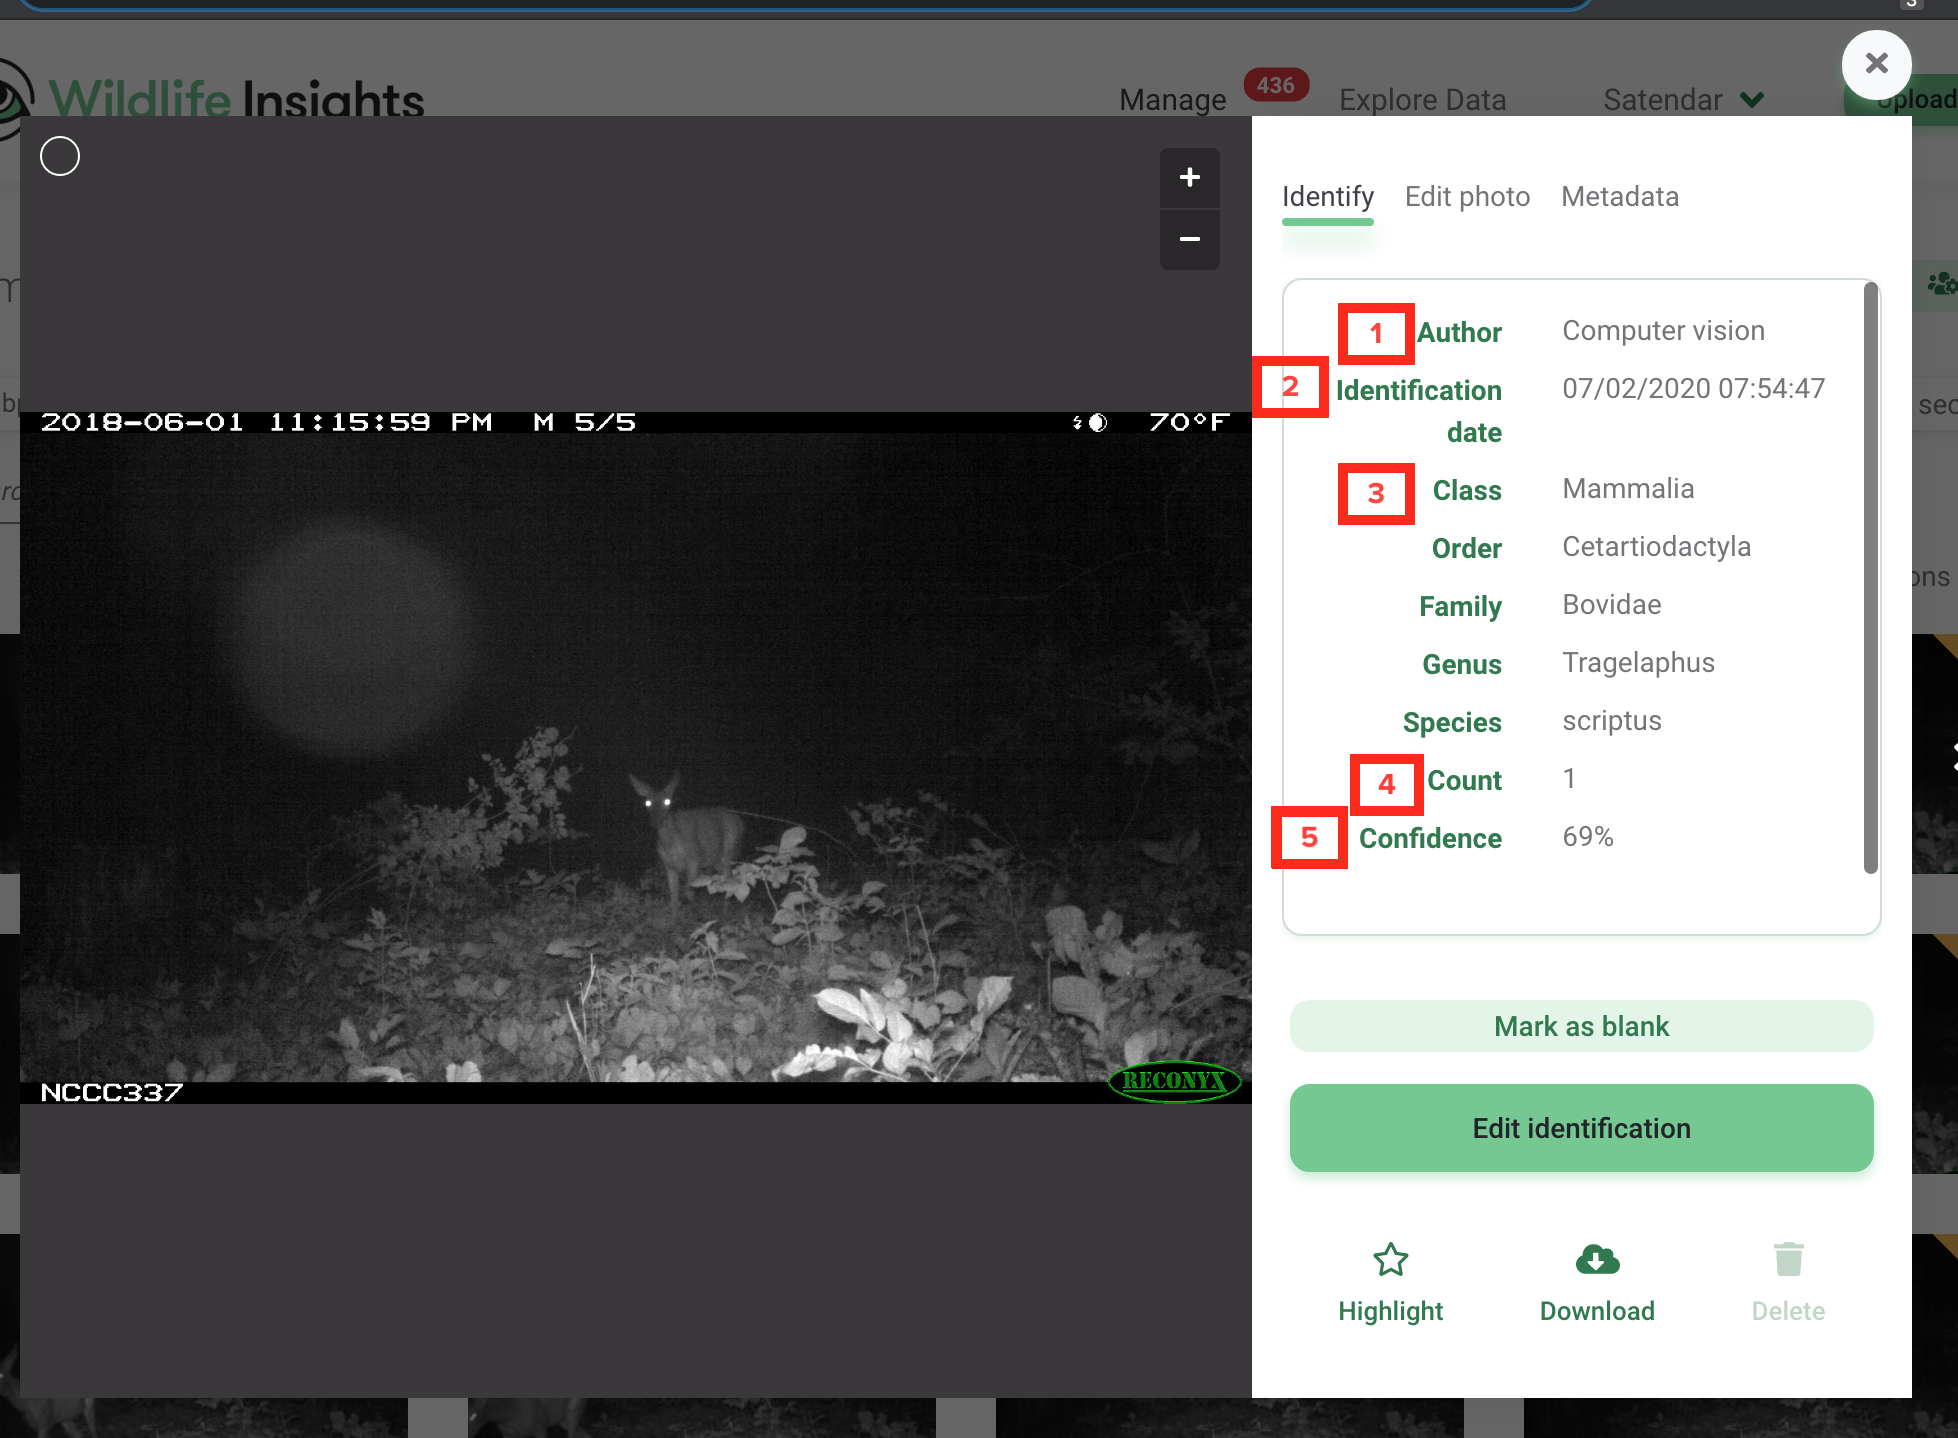This screenshot has height=1438, width=1958.
Task: Open the Metadata tab
Action: pos(1620,196)
